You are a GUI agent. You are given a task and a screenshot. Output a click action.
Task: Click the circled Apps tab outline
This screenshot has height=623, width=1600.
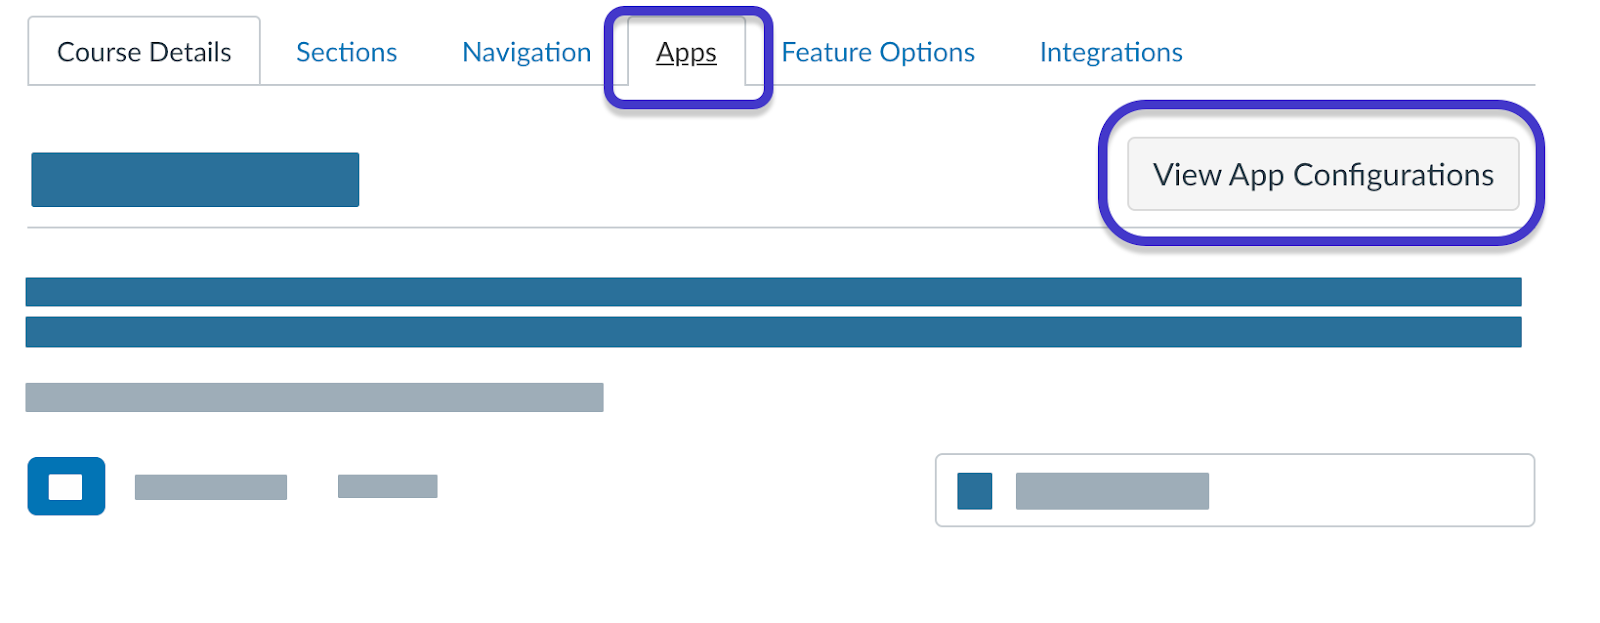pos(685,53)
